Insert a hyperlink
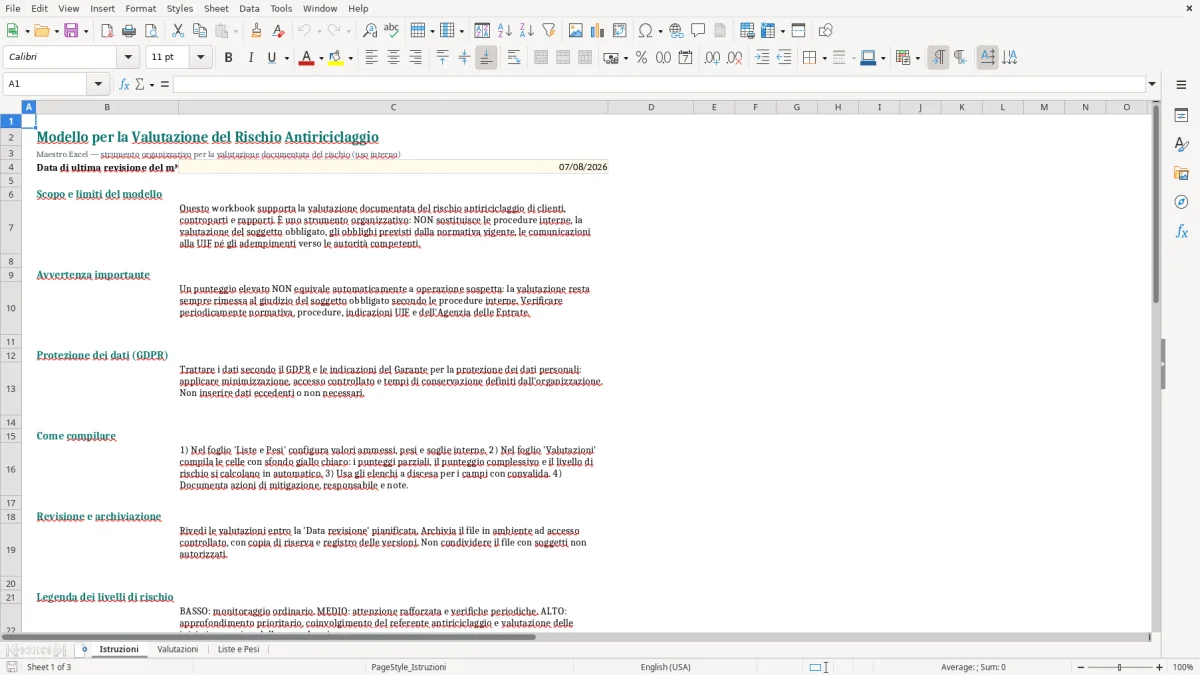This screenshot has height=675, width=1200. tap(676, 31)
